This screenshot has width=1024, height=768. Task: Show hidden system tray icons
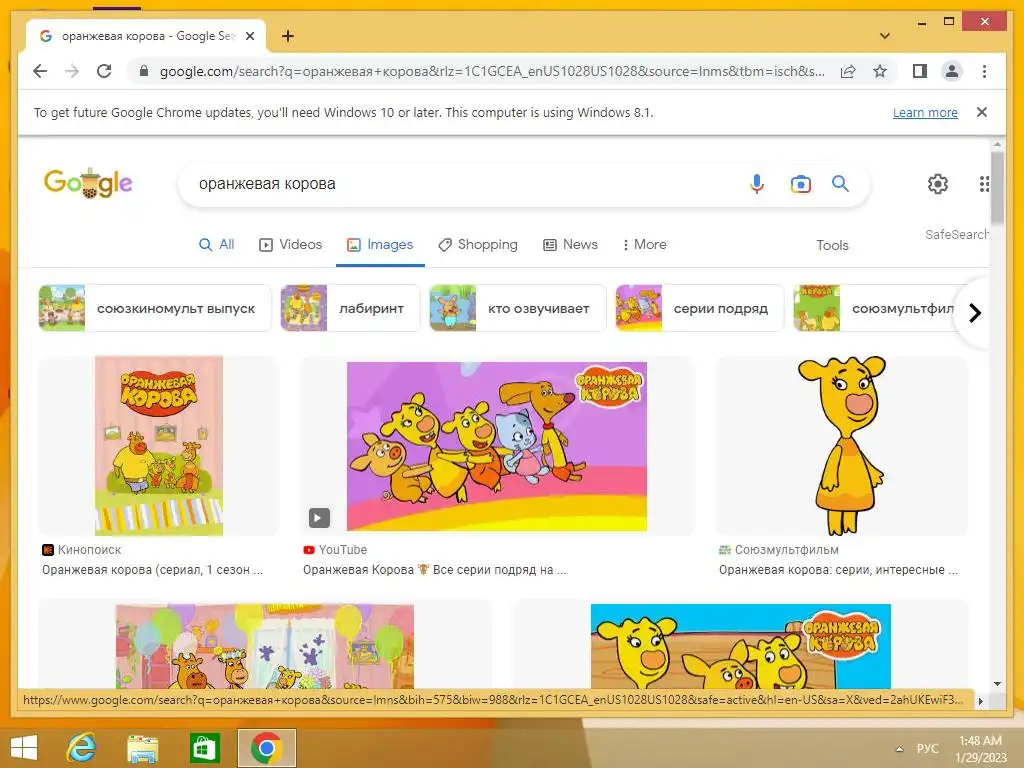(899, 749)
